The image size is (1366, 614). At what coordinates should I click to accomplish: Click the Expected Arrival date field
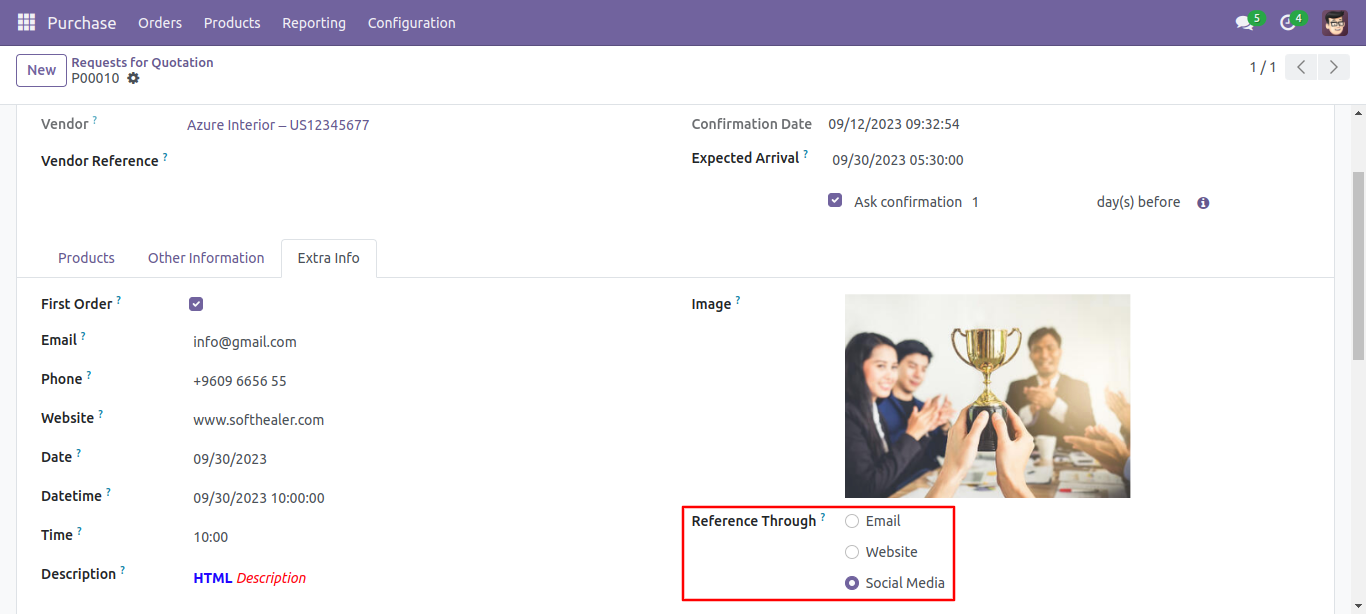898,160
